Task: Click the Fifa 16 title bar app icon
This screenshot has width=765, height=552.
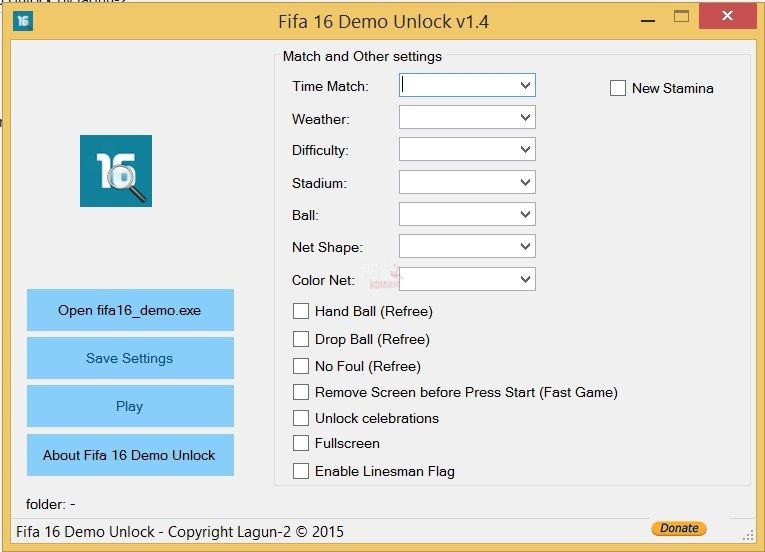Action: tap(22, 21)
